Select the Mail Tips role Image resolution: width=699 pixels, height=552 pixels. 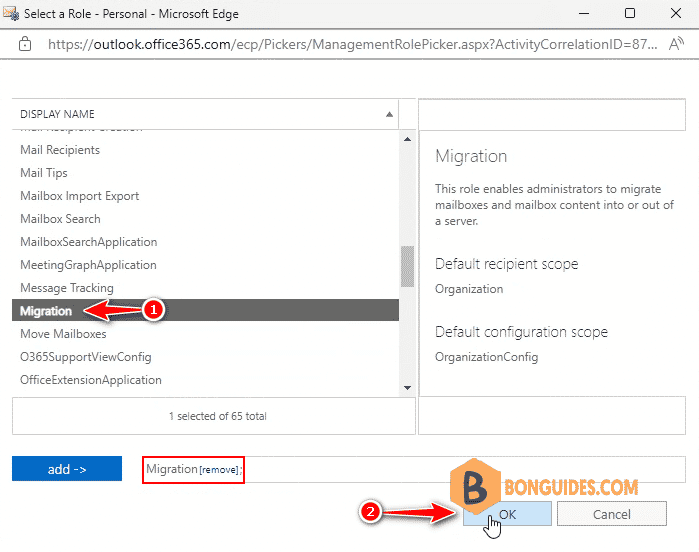pyautogui.click(x=44, y=173)
